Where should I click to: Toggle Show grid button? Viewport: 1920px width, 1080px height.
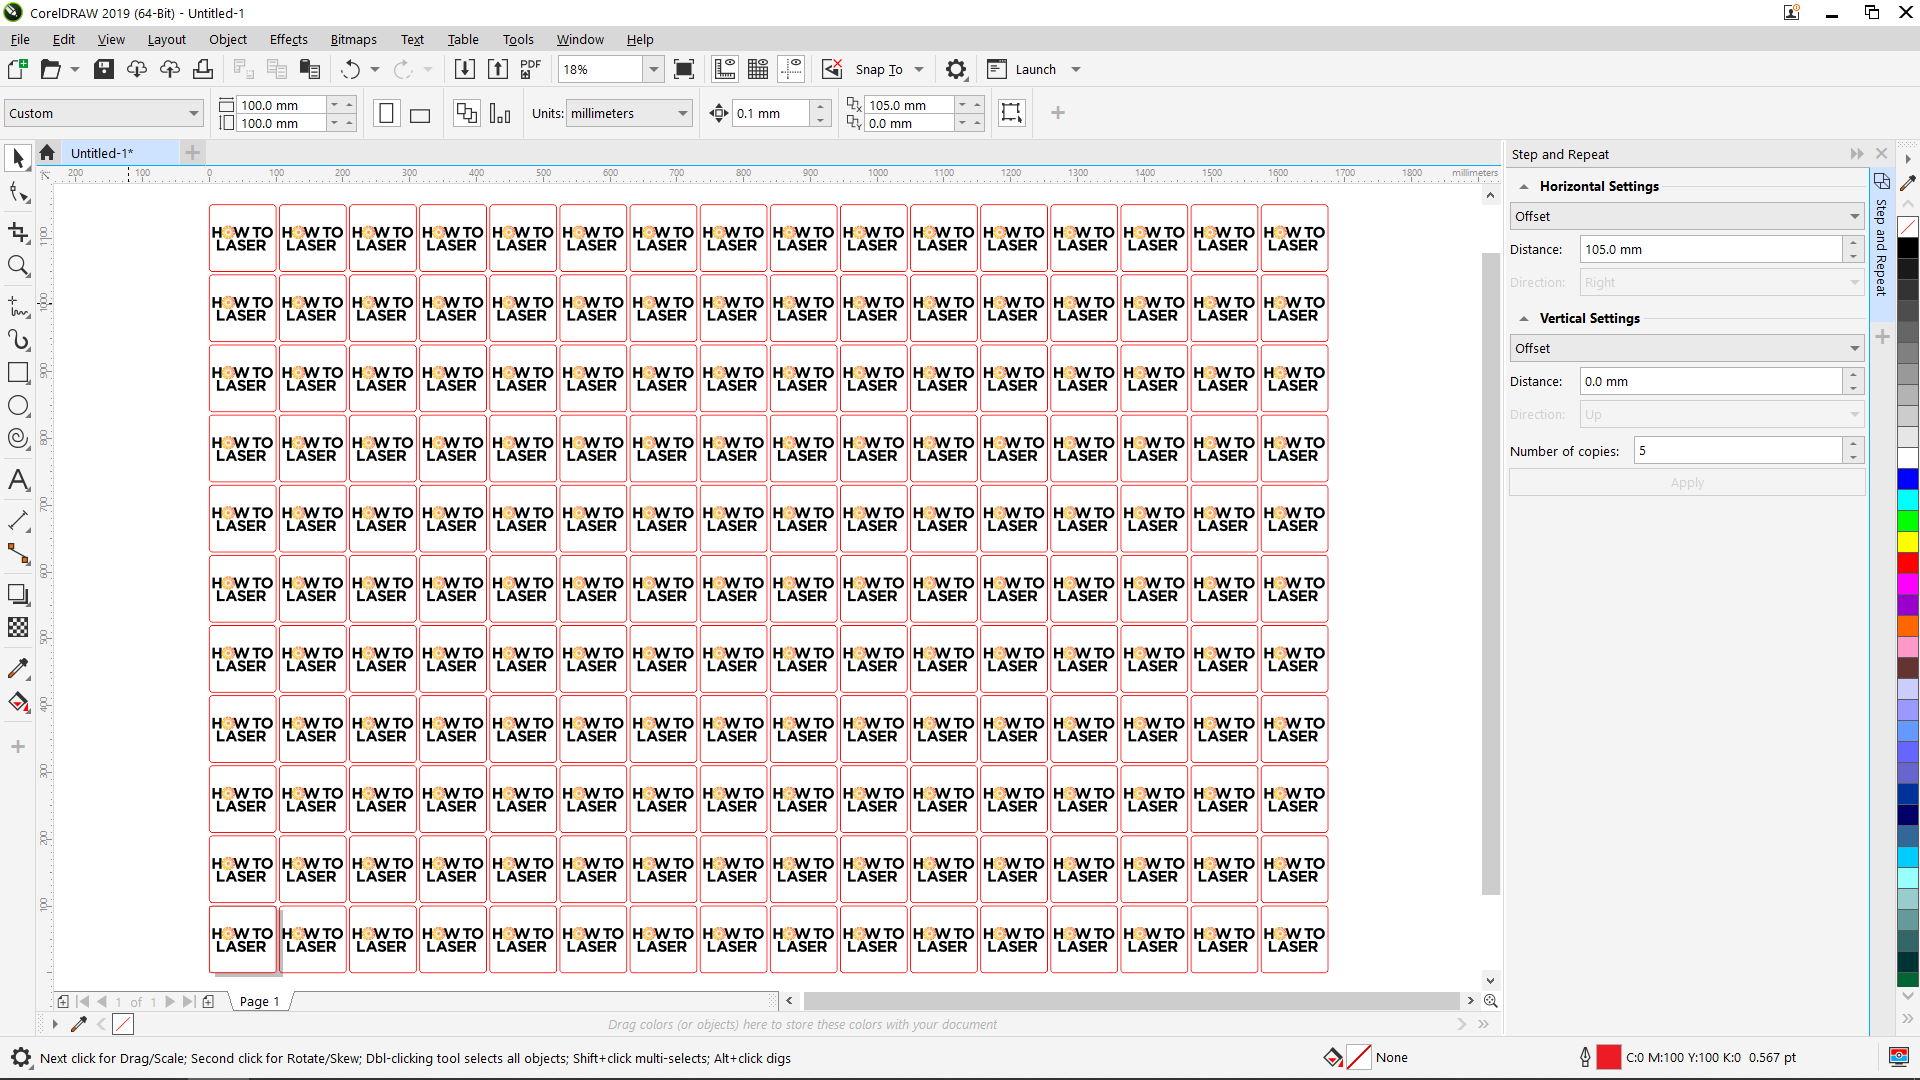tap(758, 69)
